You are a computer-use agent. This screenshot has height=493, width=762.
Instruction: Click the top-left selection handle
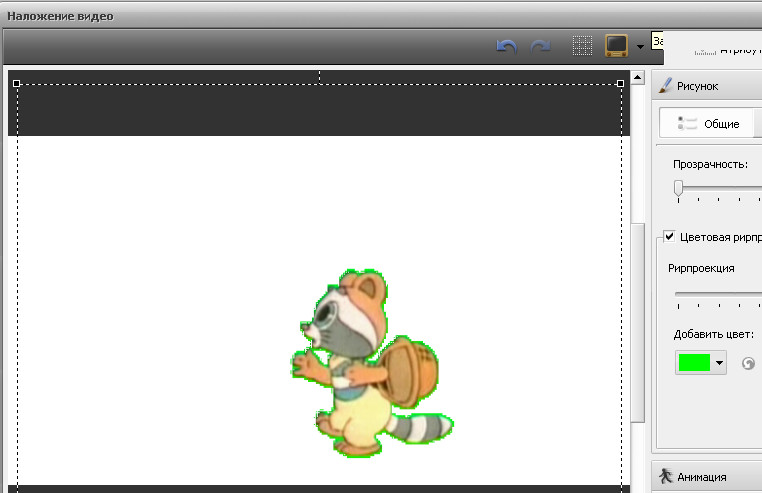point(17,84)
